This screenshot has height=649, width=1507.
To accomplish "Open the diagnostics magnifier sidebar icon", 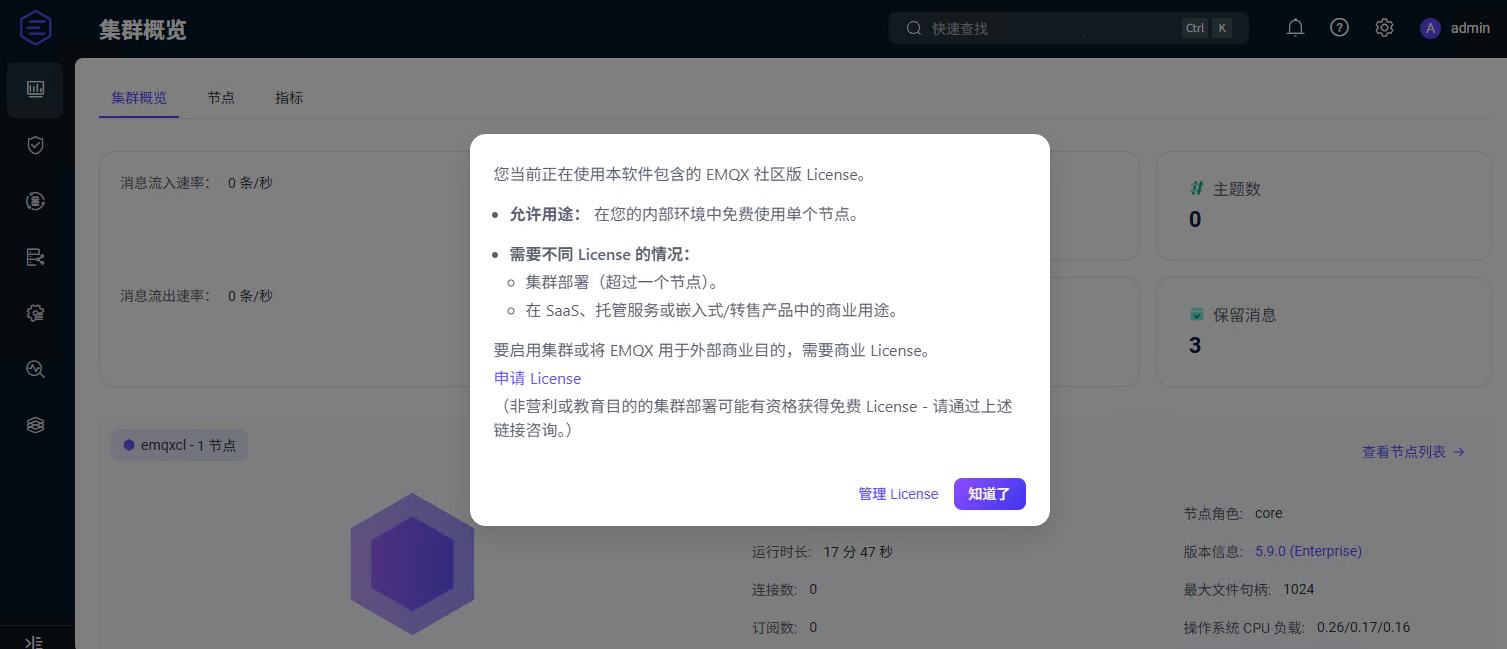I will click(x=35, y=369).
